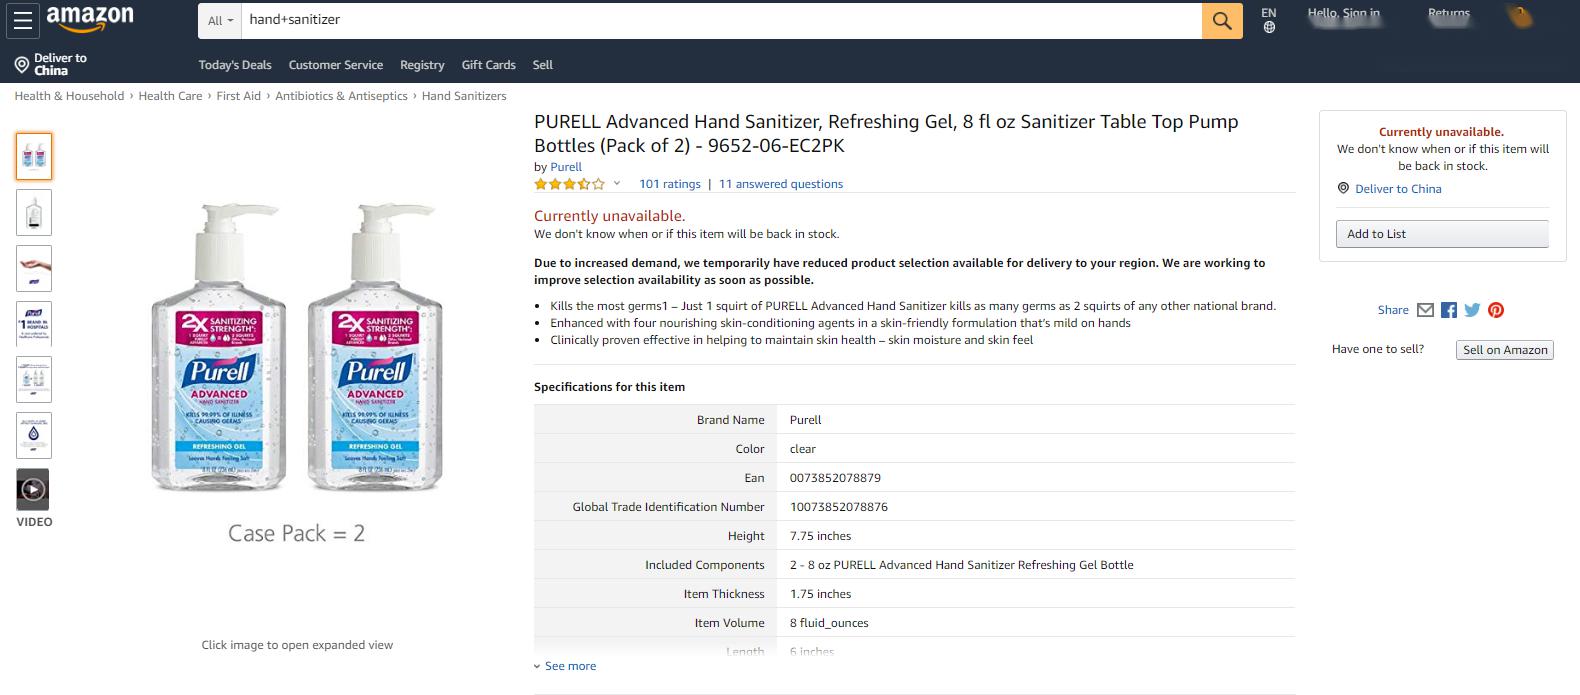Expand the star ratings breakdown arrow
Viewport: 1580px width, 695px height.
tap(617, 184)
